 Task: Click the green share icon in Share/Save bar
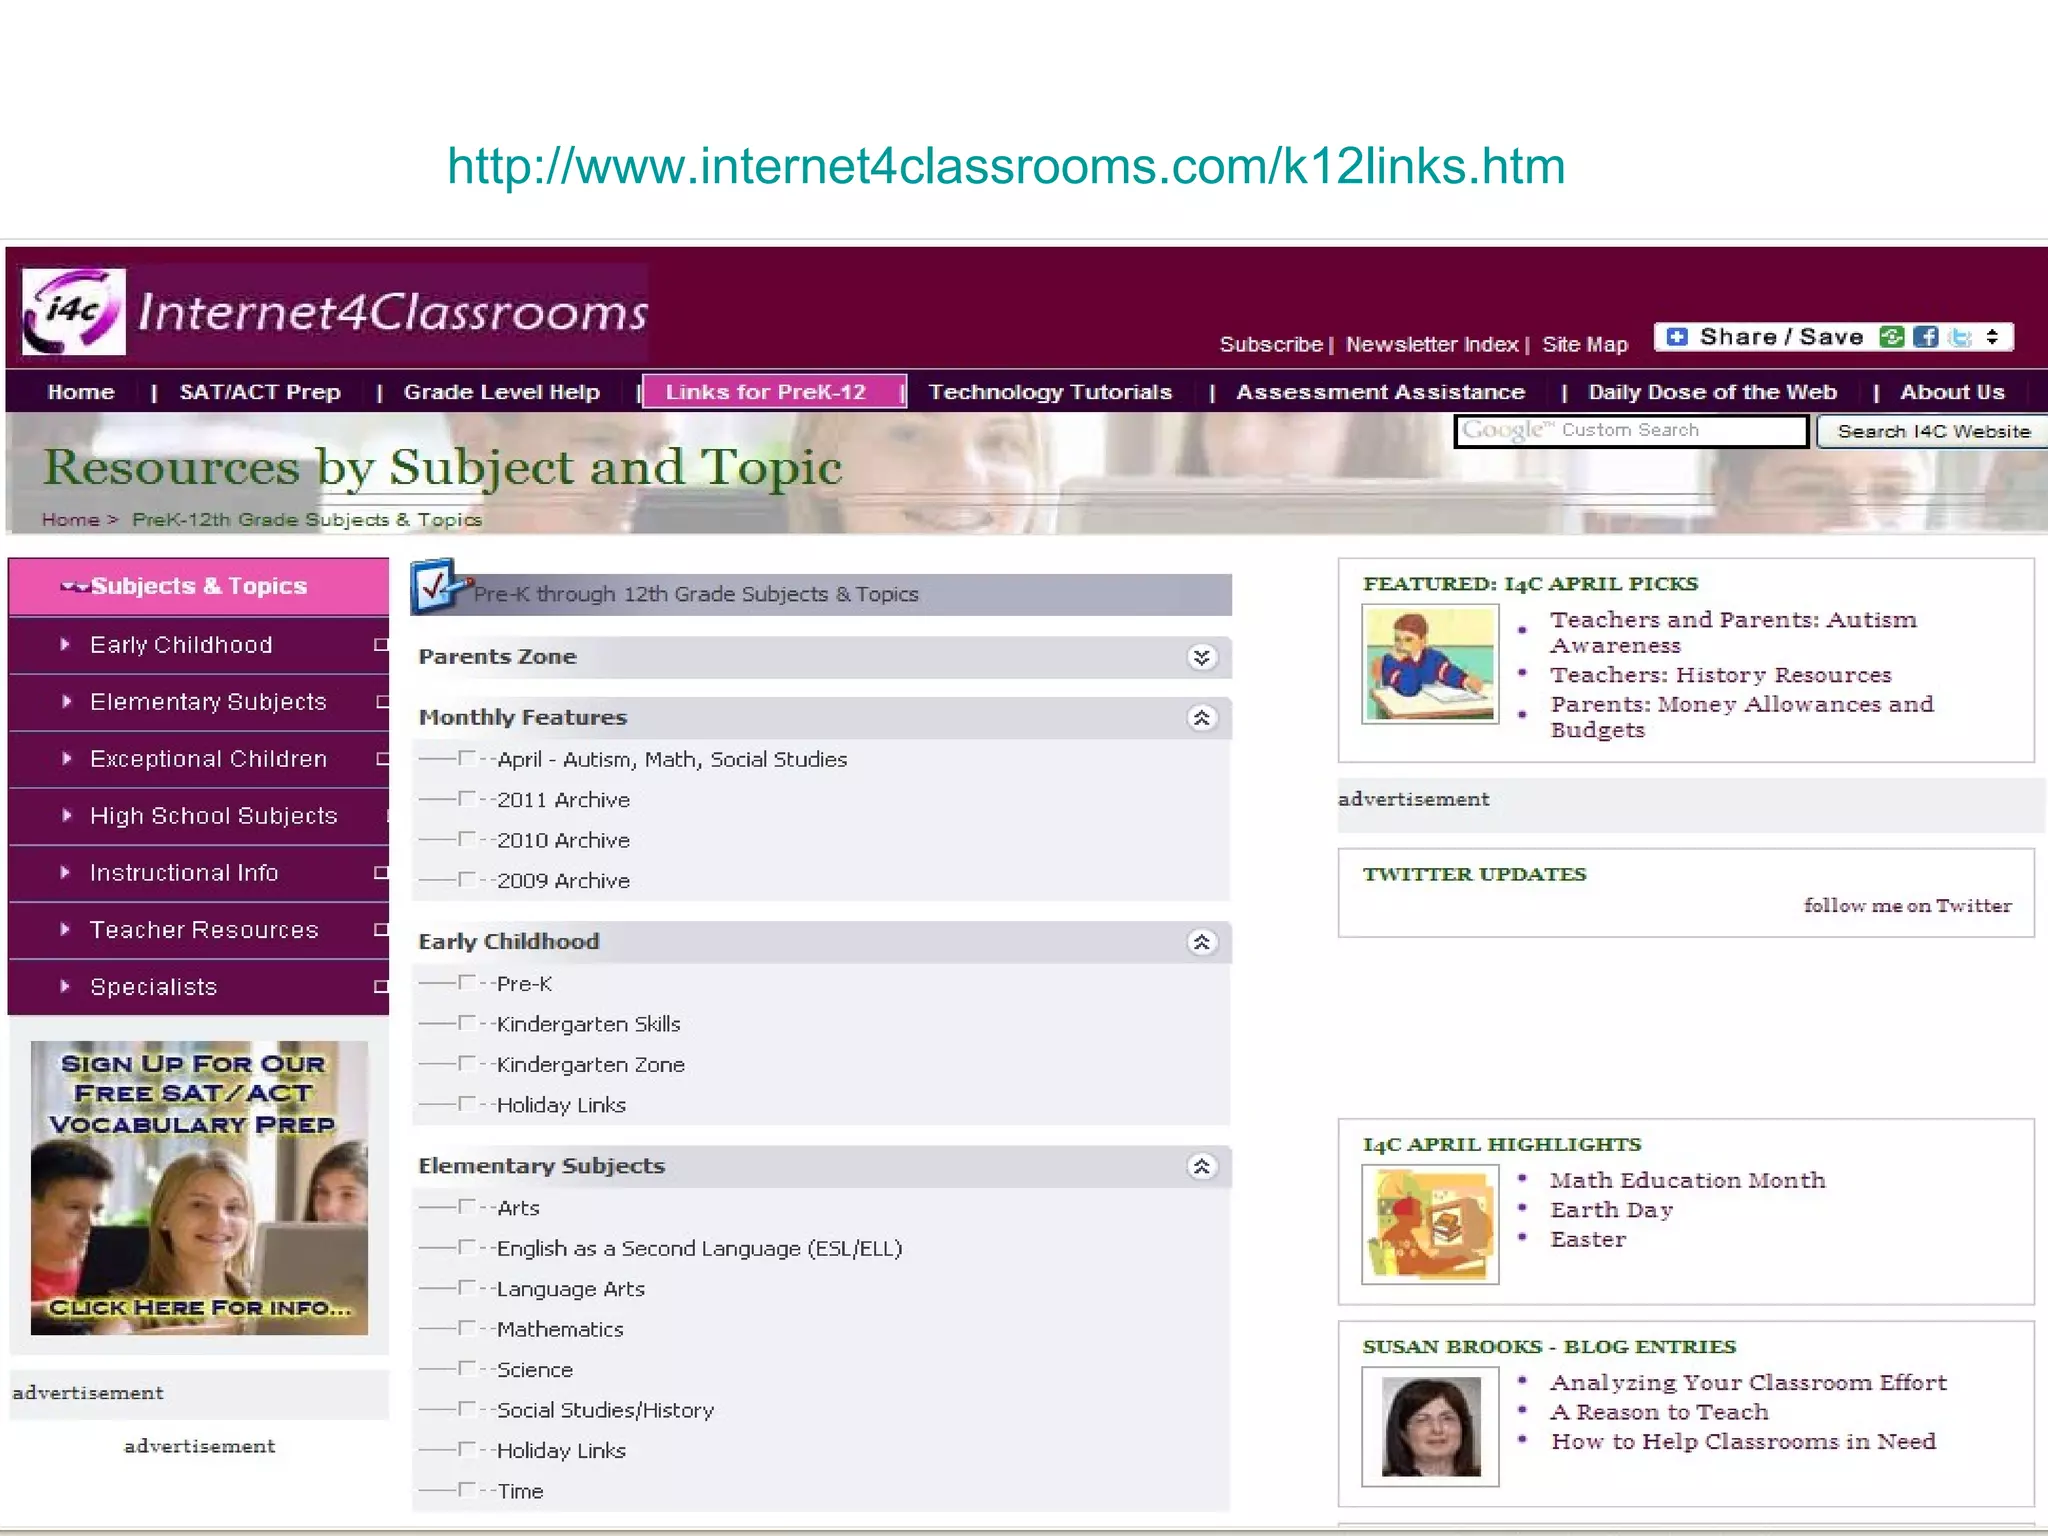(1890, 337)
